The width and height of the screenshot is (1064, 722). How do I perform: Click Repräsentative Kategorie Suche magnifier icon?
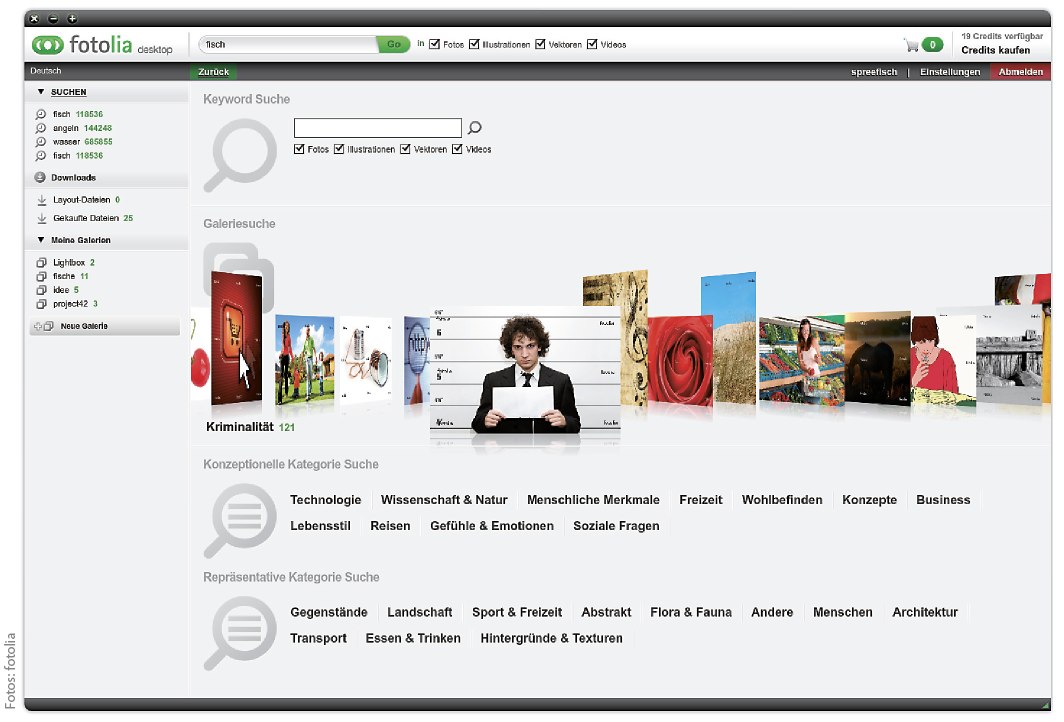pyautogui.click(x=240, y=632)
